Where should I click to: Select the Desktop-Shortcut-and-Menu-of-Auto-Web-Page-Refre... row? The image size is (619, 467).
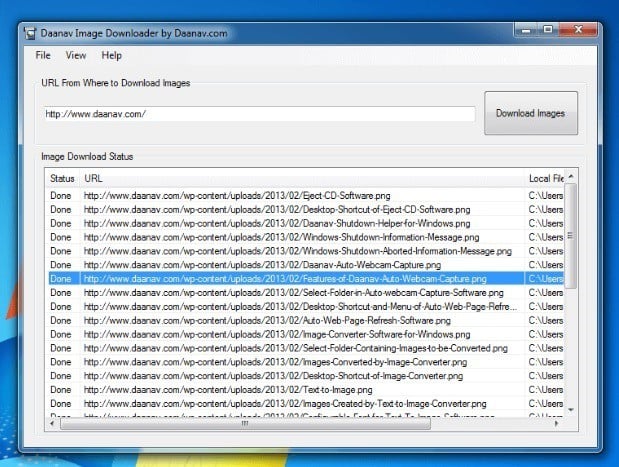point(306,306)
